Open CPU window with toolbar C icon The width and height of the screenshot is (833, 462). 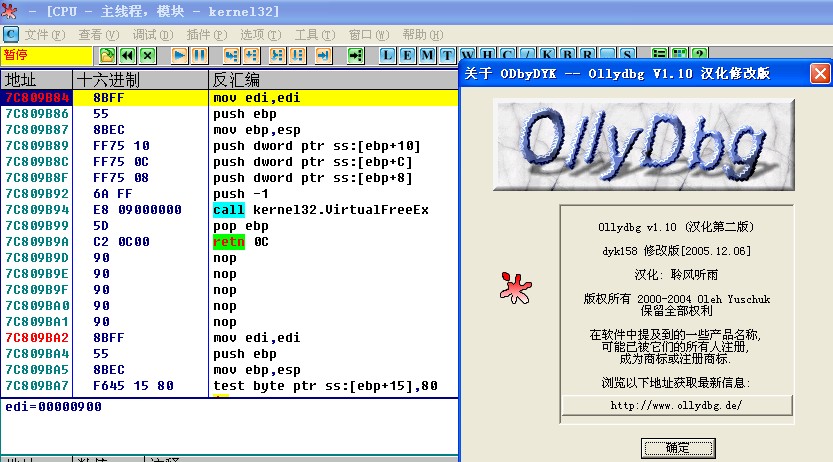[507, 54]
